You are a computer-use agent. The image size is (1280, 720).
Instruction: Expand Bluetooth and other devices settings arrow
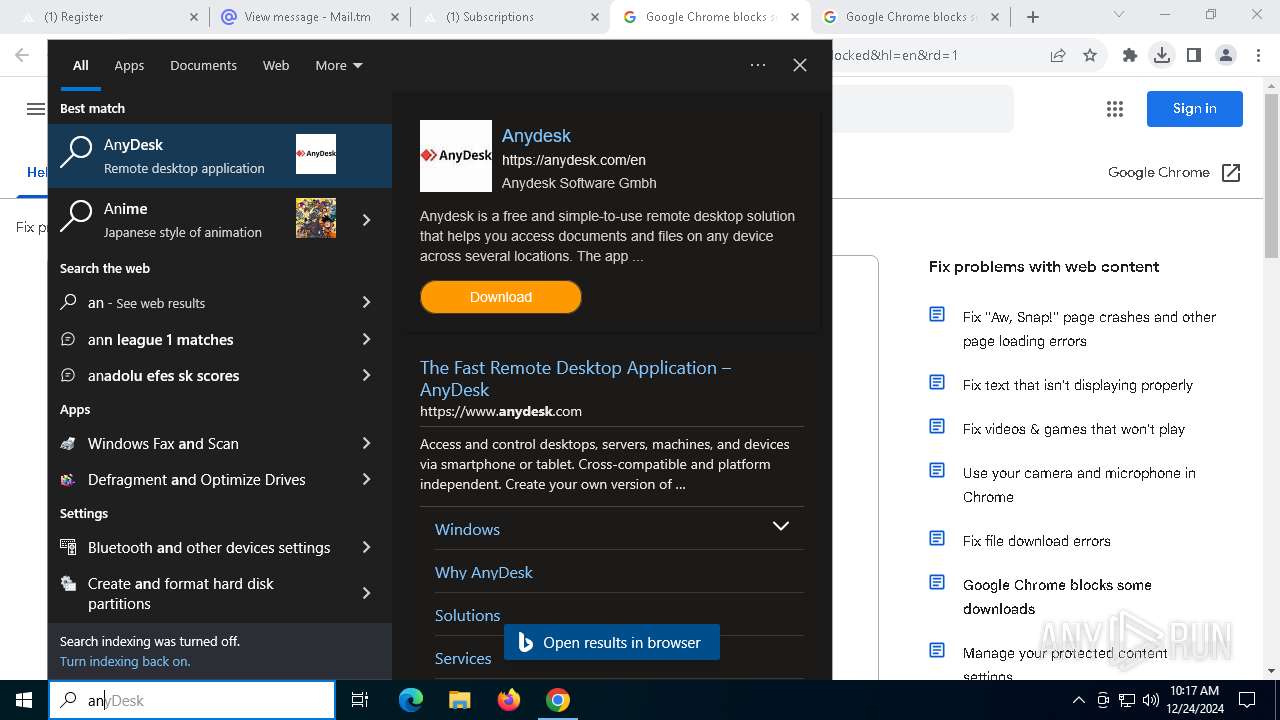(366, 547)
